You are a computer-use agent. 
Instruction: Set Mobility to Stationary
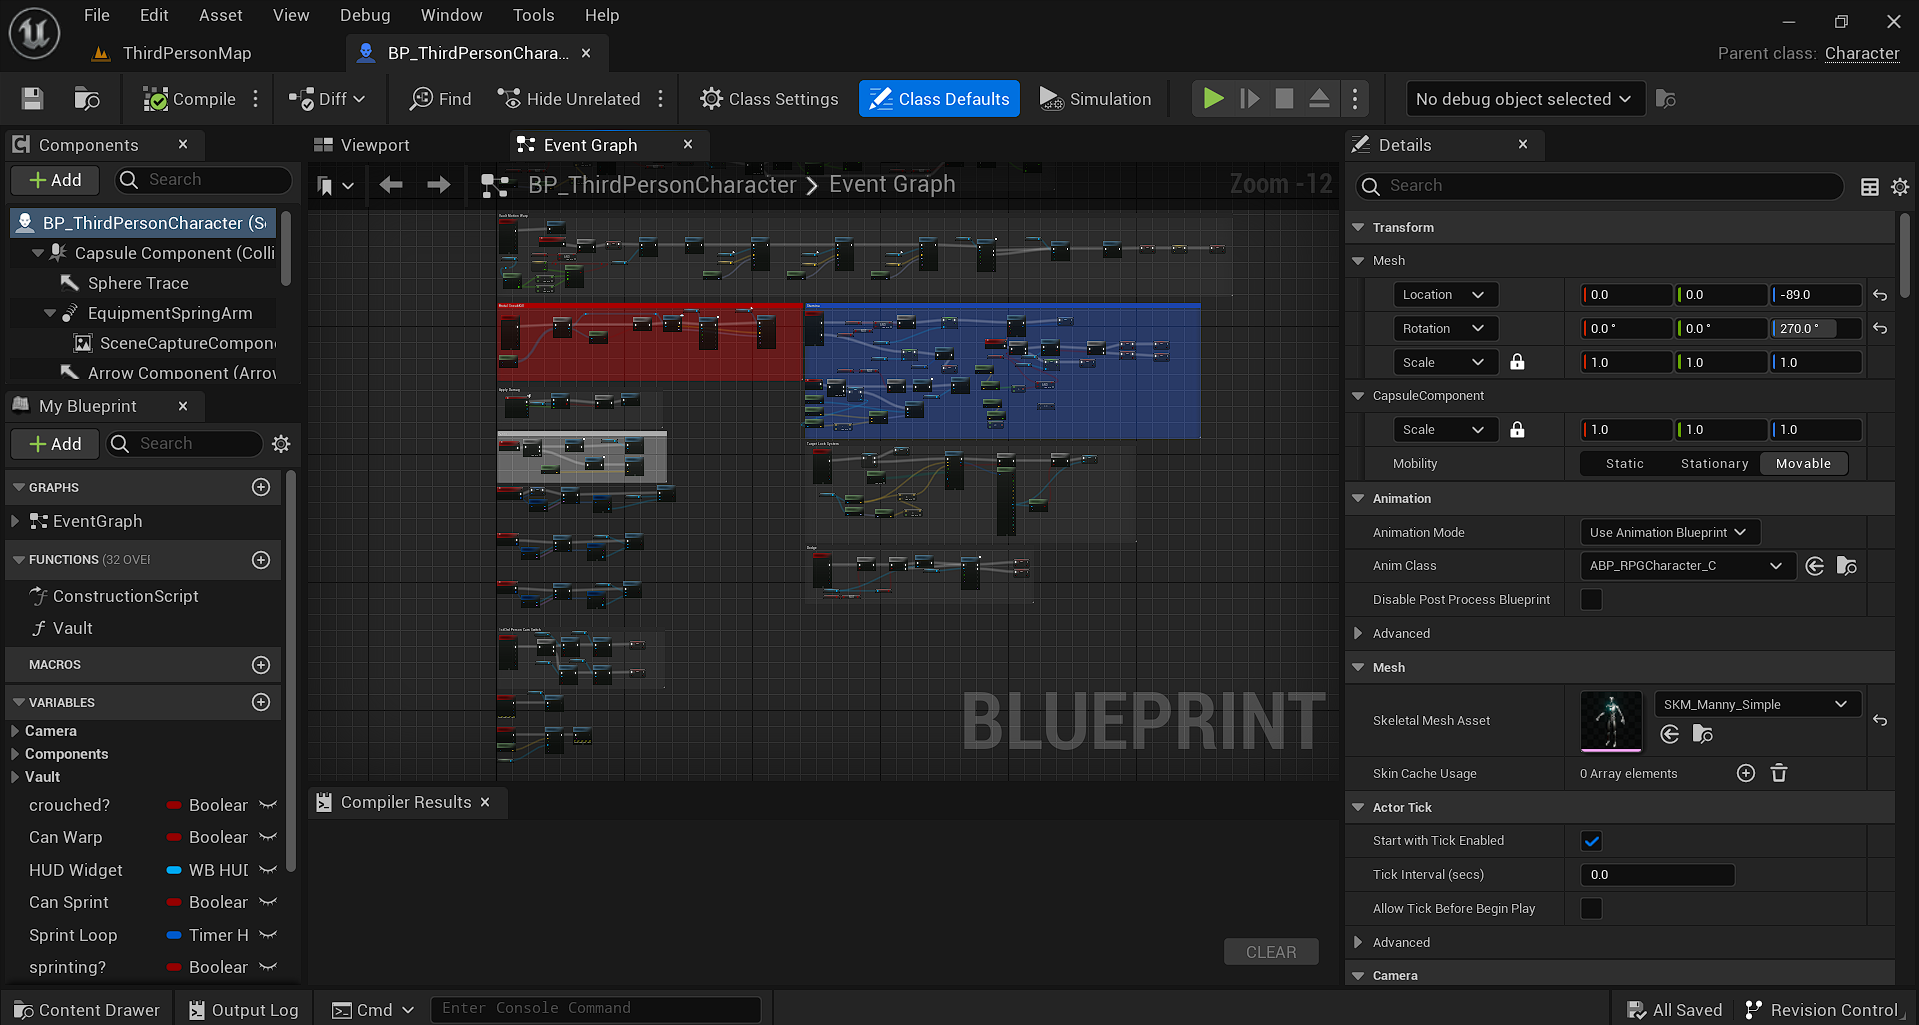pos(1714,464)
